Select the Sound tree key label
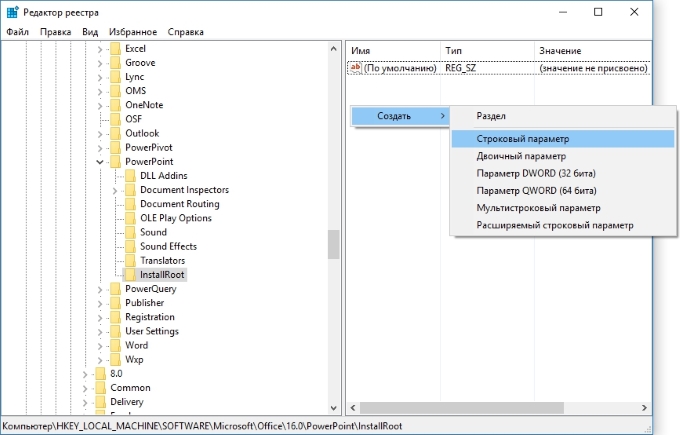The height and width of the screenshot is (435, 680). pos(153,232)
